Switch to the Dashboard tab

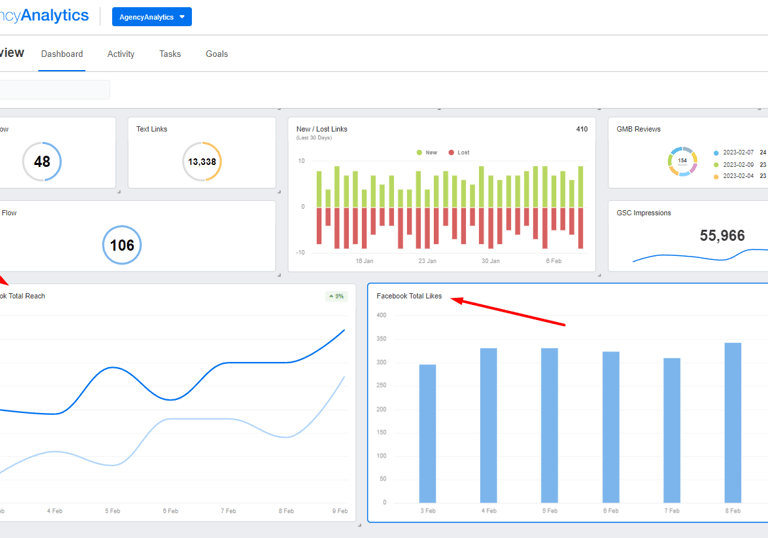[62, 54]
